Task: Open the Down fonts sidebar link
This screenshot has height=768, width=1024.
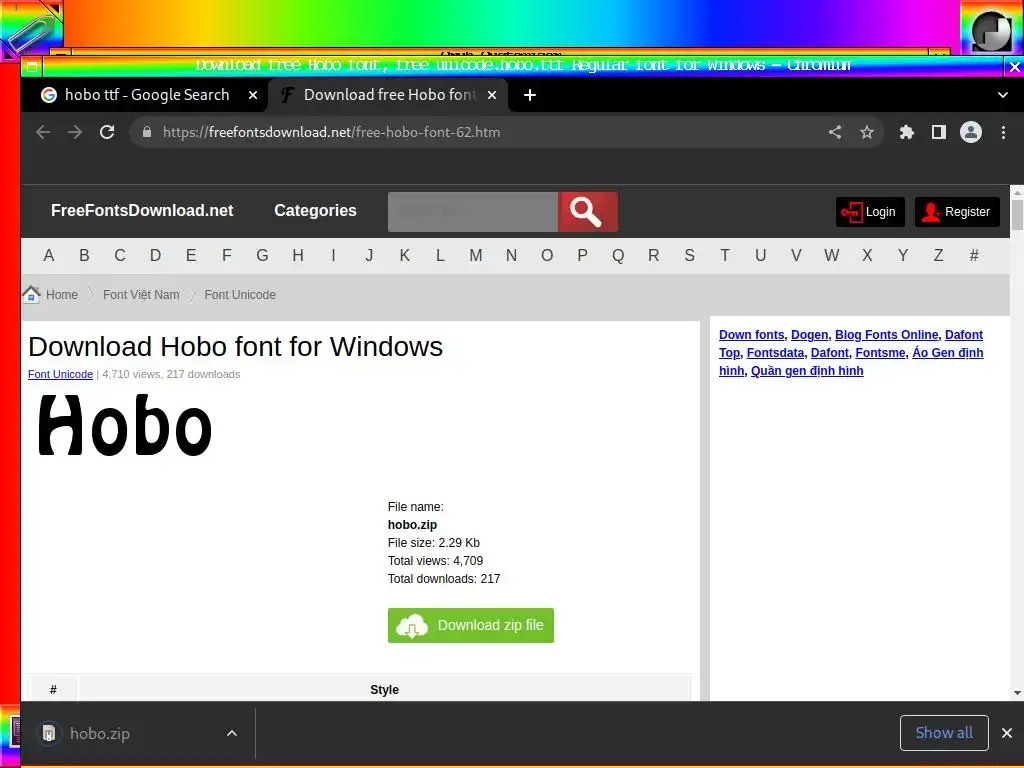Action: [751, 335]
